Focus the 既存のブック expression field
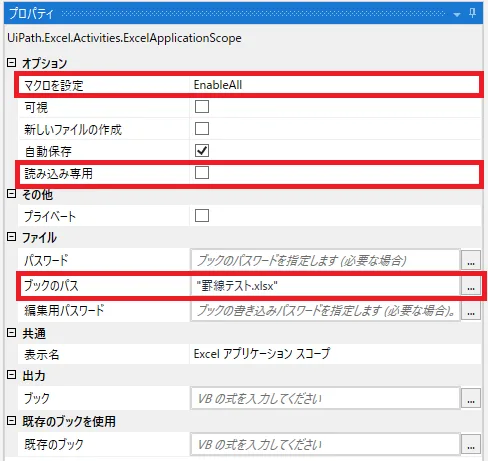The height and width of the screenshot is (461, 488). [325, 444]
